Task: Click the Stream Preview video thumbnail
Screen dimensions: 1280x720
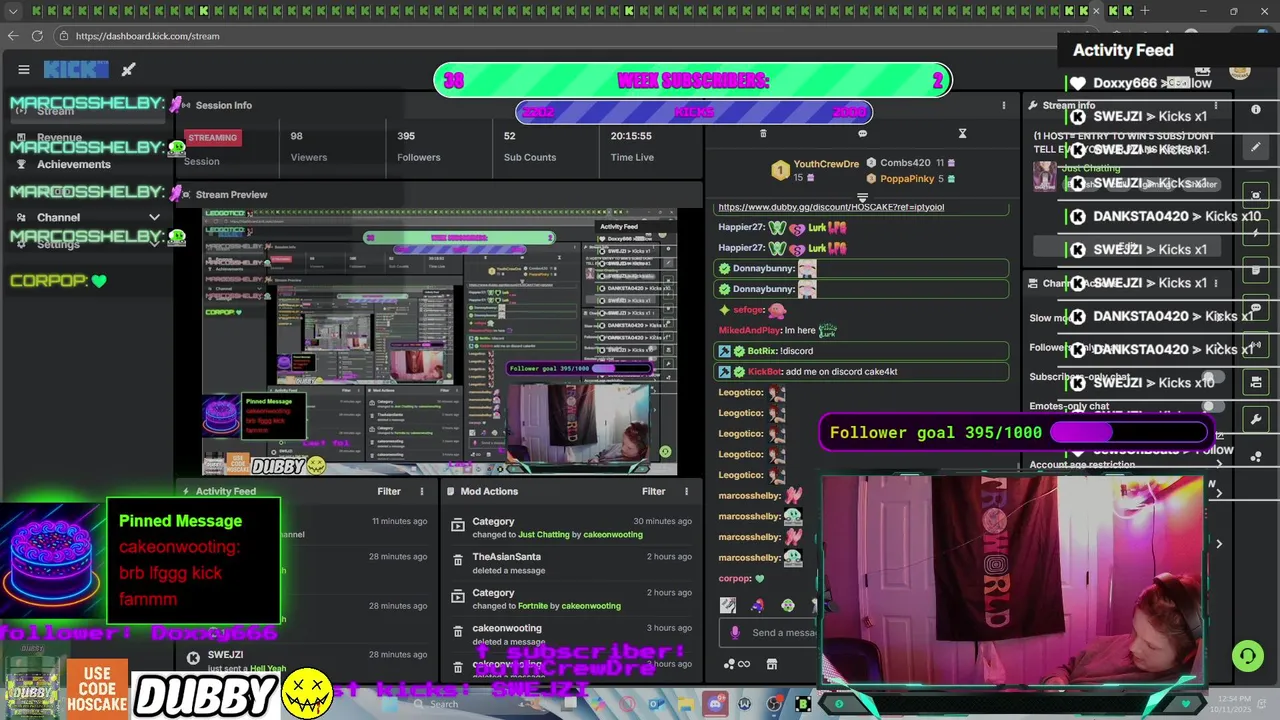Action: [x=440, y=341]
